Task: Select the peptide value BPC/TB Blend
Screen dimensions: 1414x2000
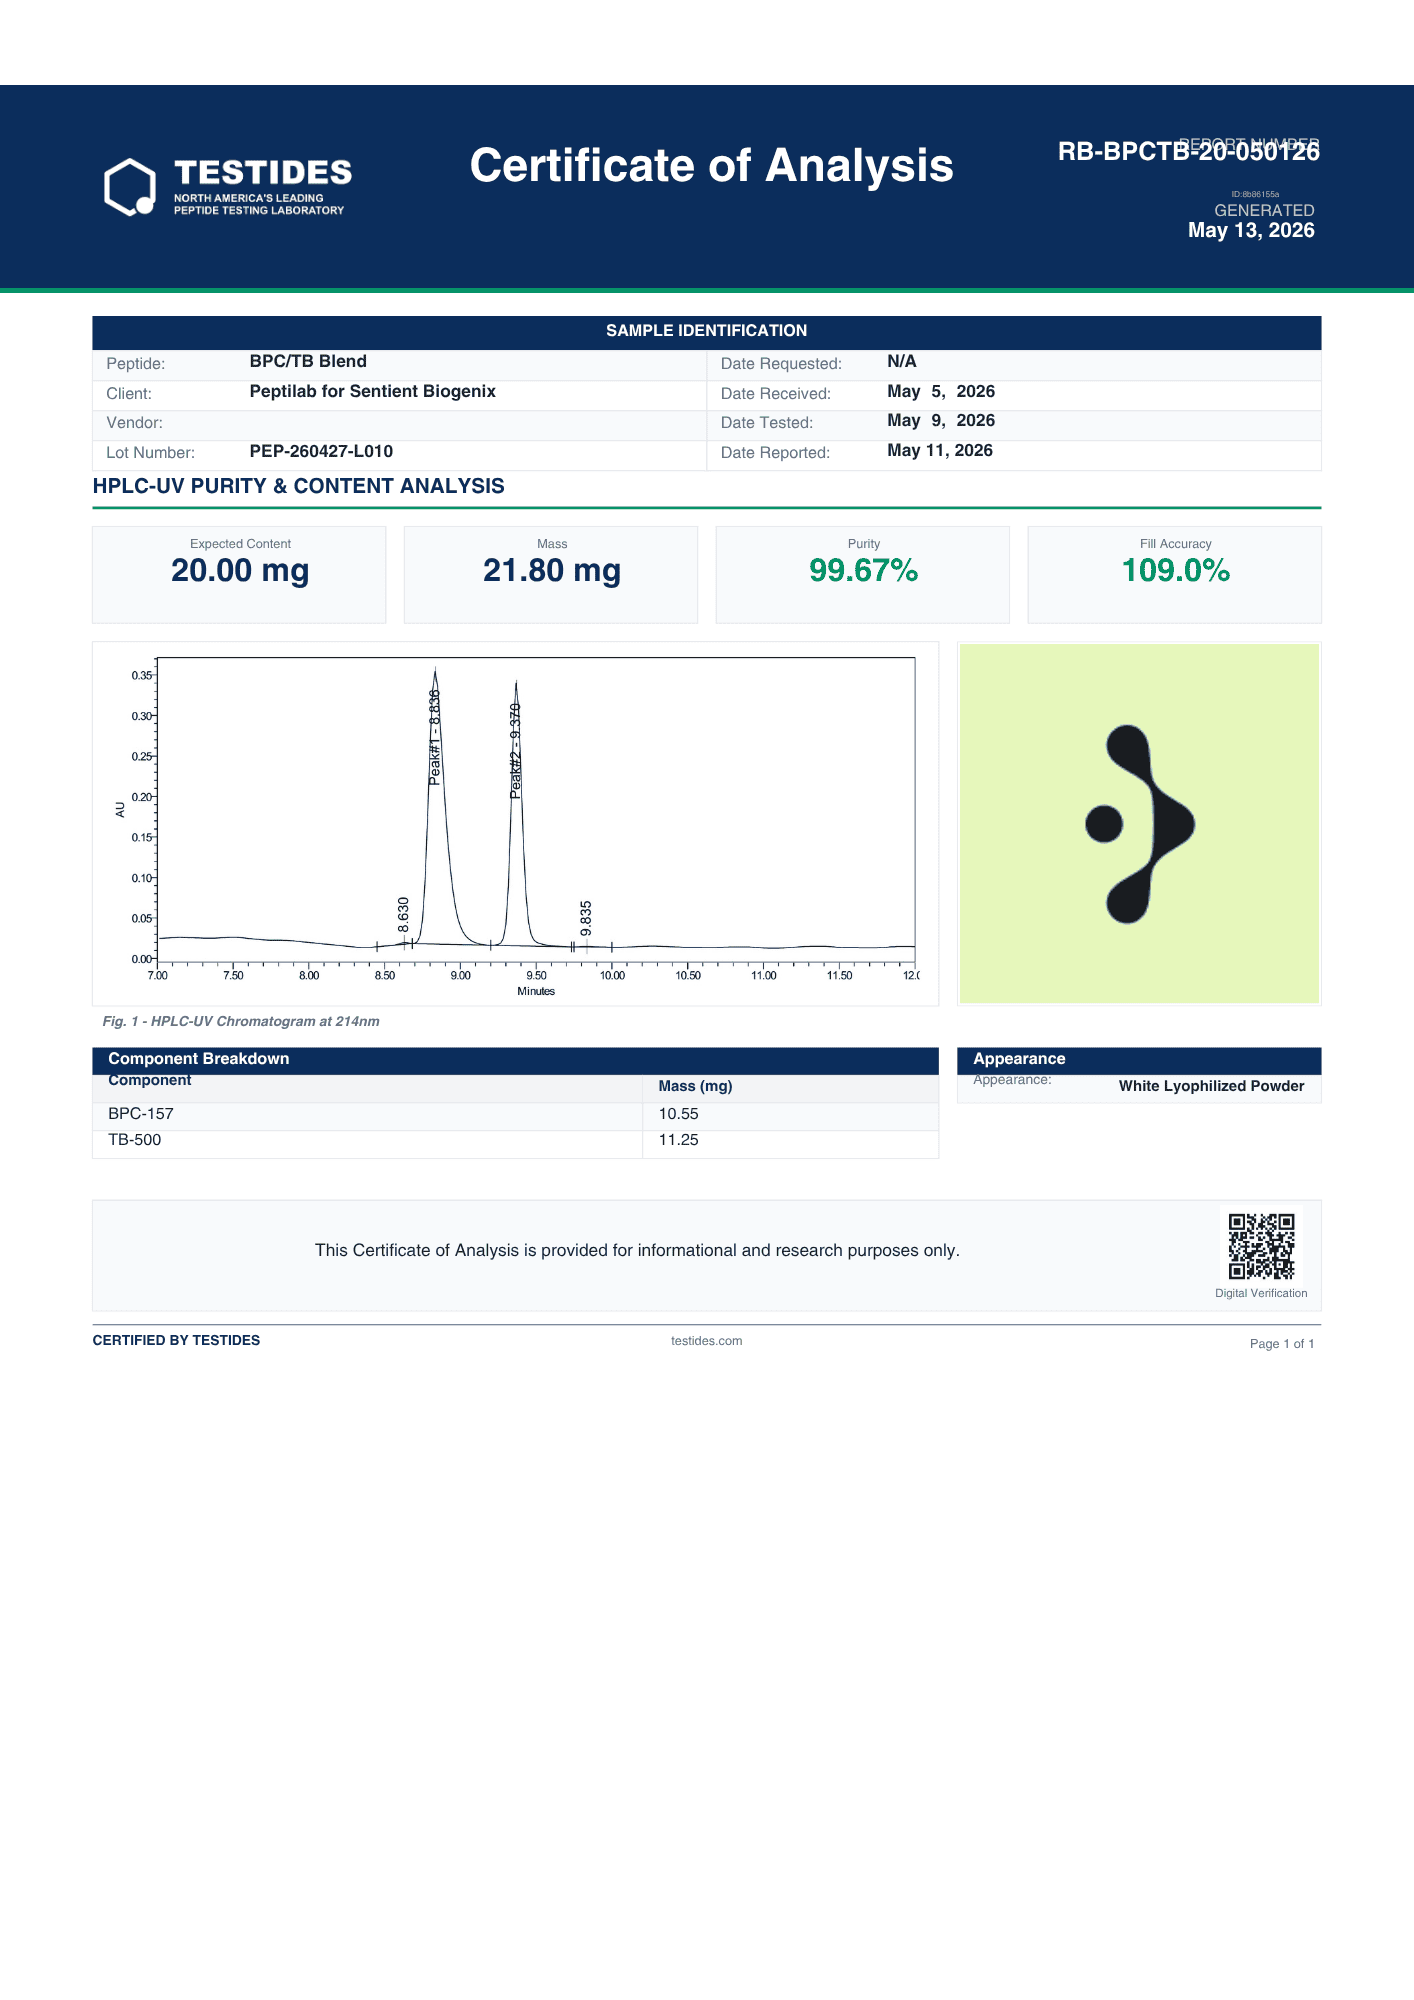Action: (x=308, y=362)
